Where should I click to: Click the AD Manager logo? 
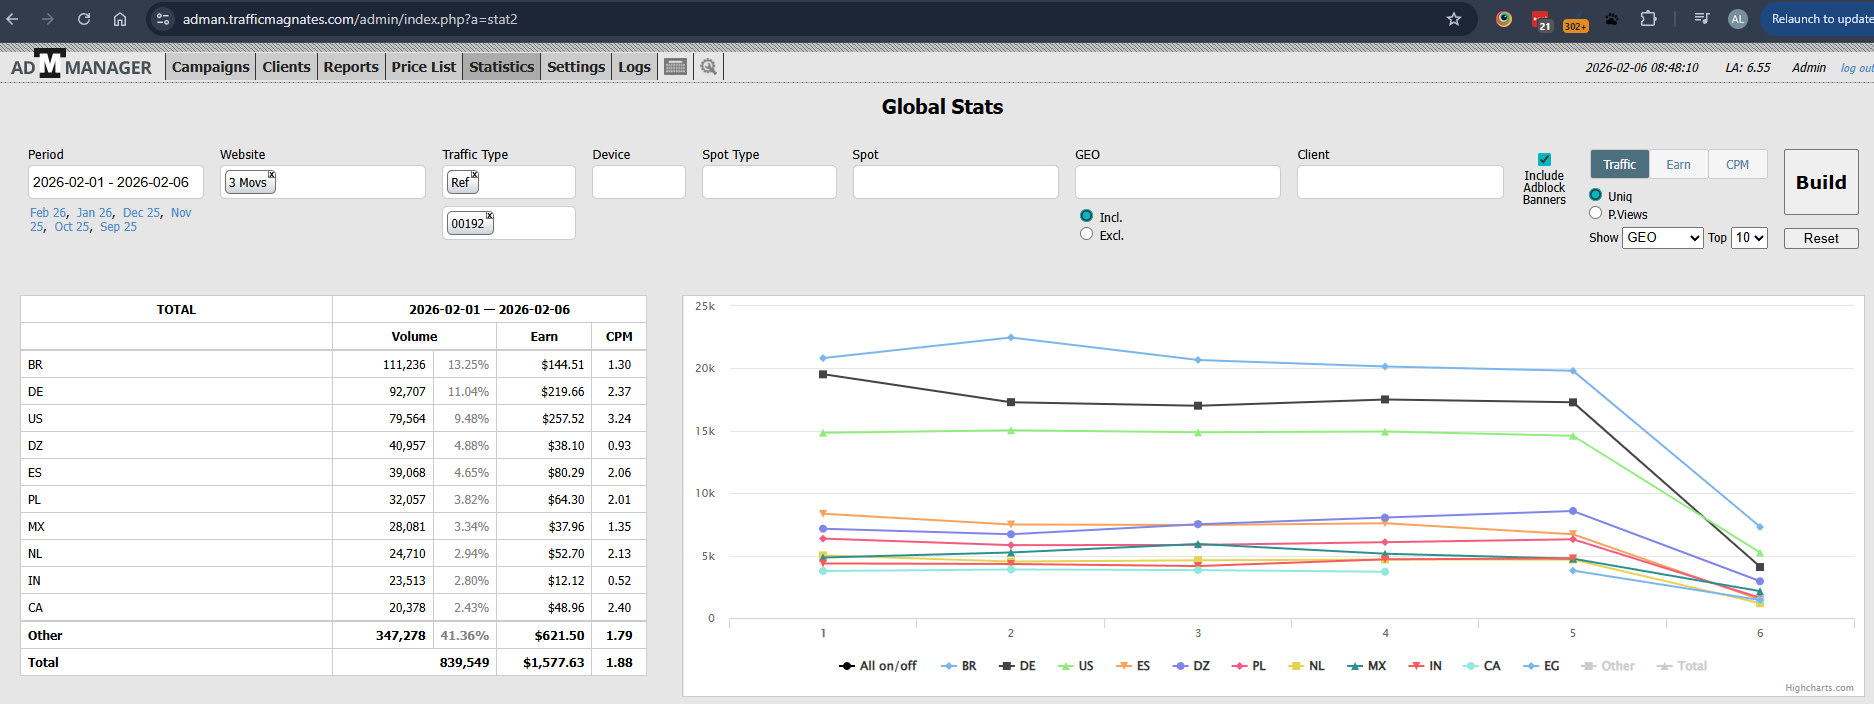pyautogui.click(x=81, y=66)
